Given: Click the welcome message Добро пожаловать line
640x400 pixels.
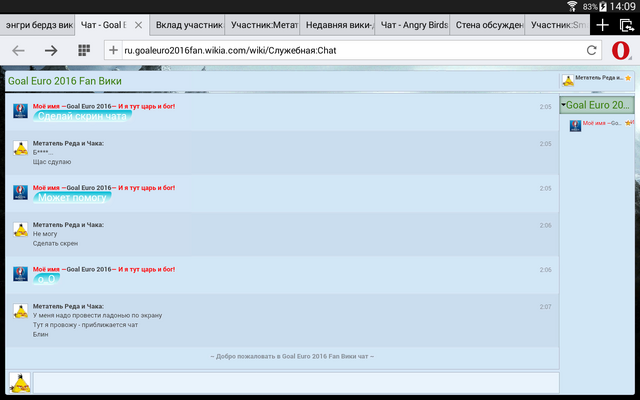Looking at the screenshot, I should pos(292,356).
